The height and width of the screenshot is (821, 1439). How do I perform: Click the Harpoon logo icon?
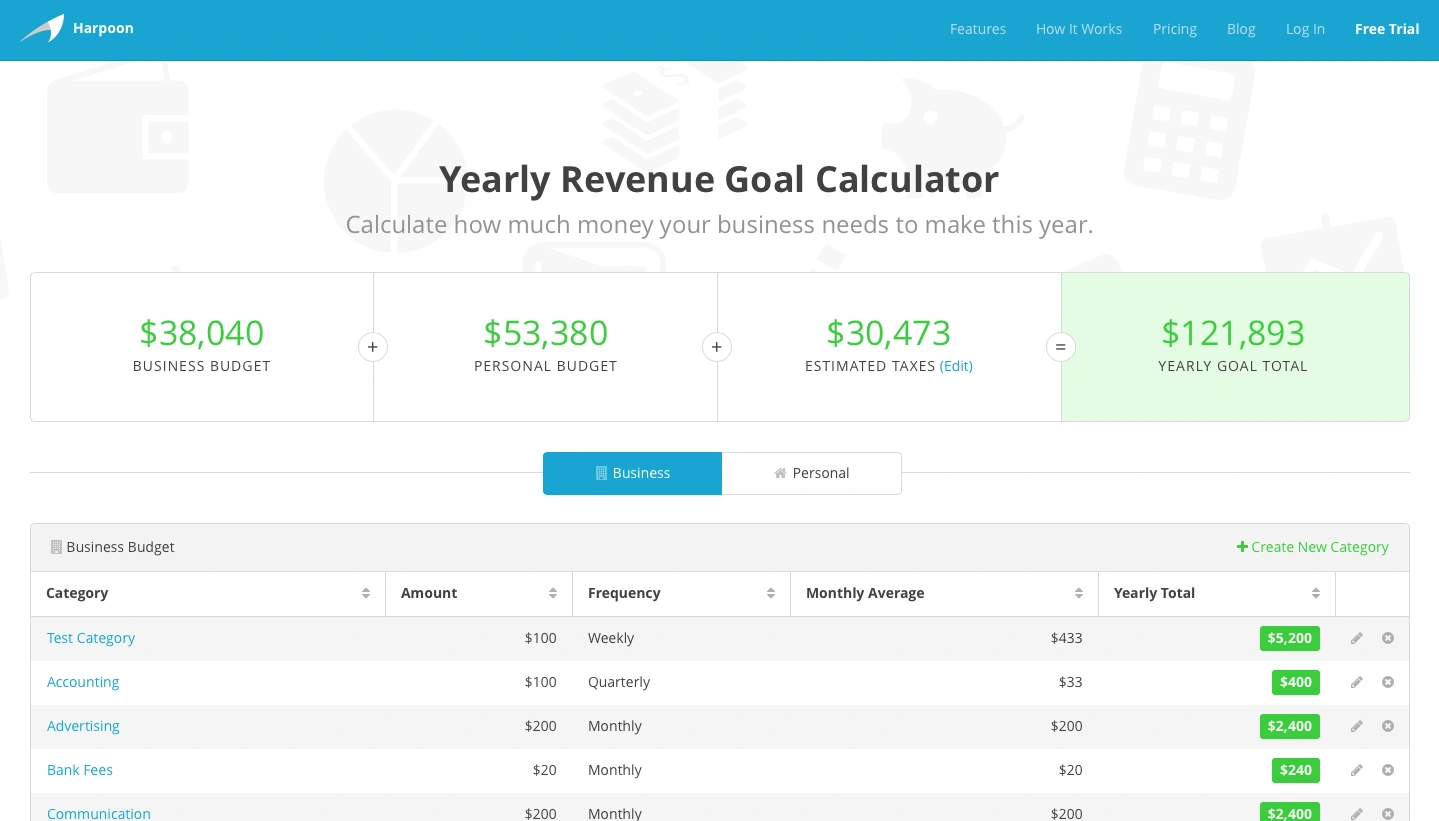[42, 29]
